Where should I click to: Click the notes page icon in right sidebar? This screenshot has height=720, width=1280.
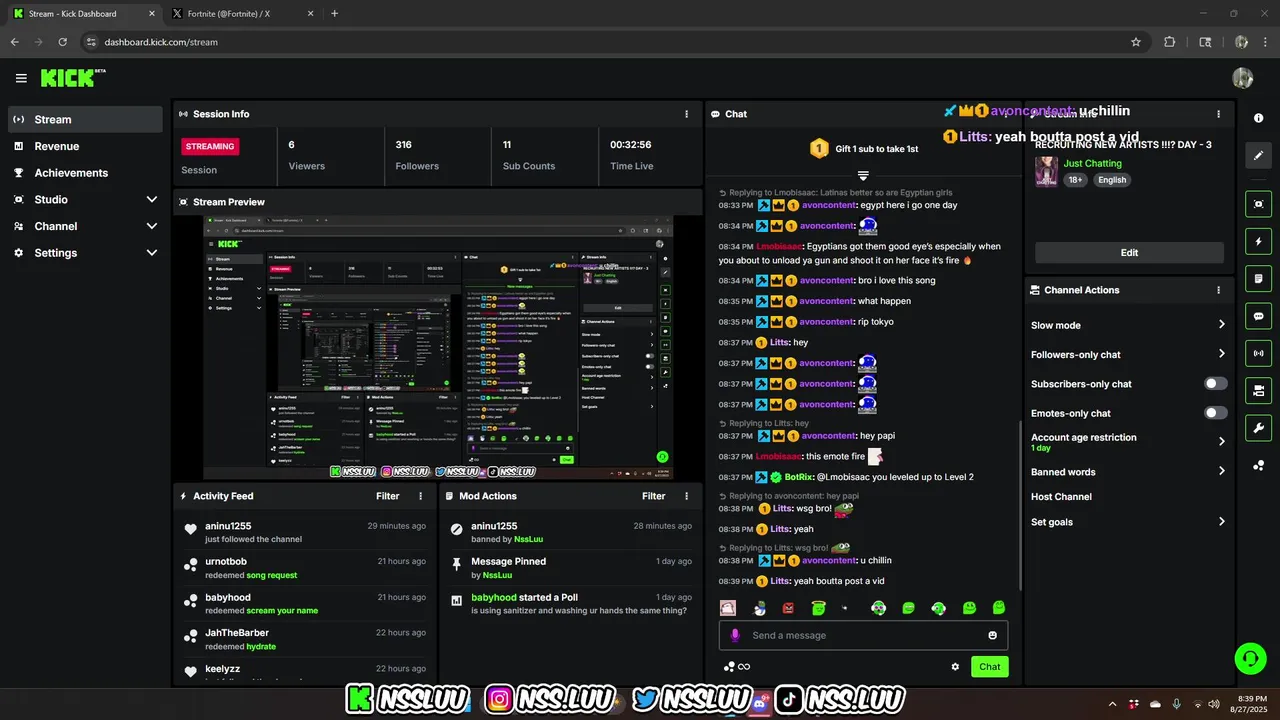[1258, 278]
